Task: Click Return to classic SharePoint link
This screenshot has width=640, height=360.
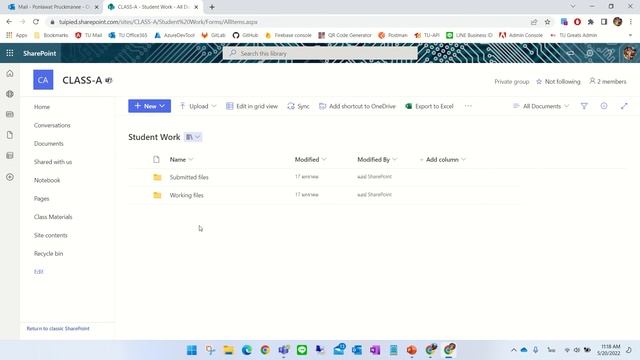Action: click(x=58, y=329)
